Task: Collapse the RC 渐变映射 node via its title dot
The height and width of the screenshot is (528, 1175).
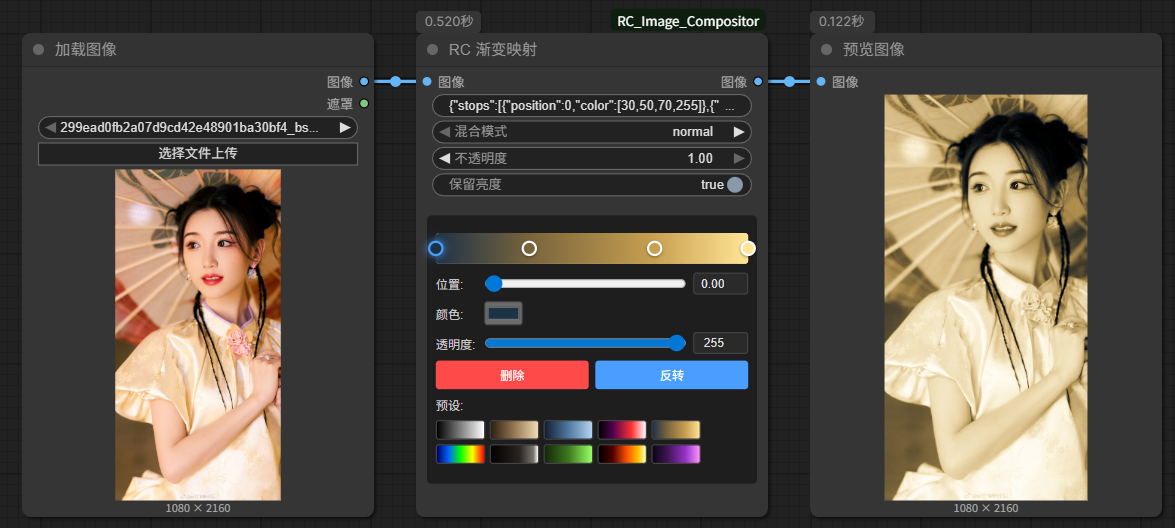Action: pos(432,50)
